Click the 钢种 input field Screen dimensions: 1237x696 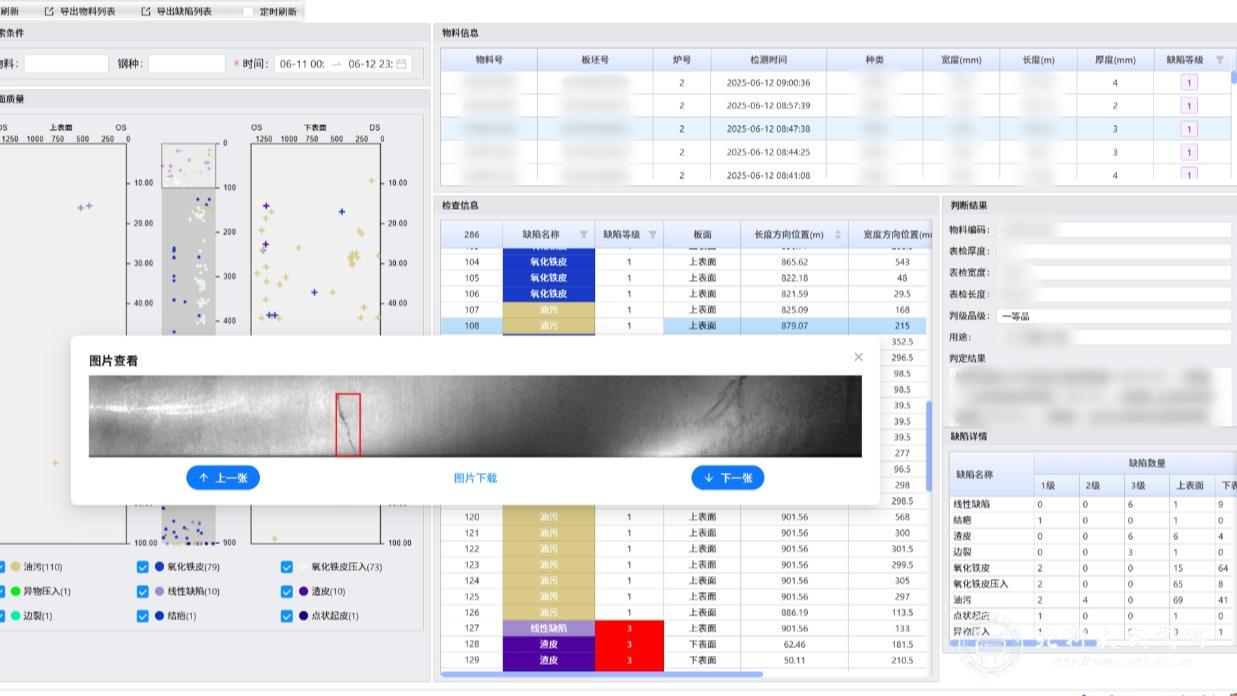click(x=187, y=64)
